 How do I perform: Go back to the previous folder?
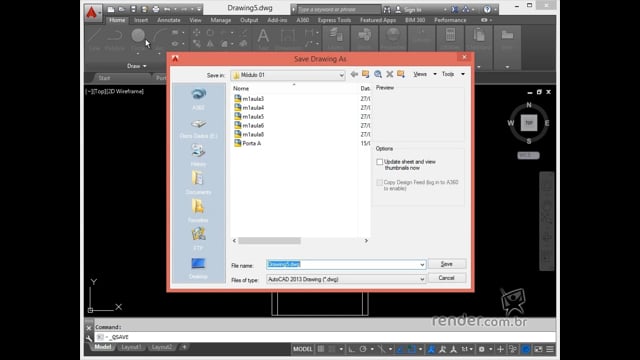(354, 74)
